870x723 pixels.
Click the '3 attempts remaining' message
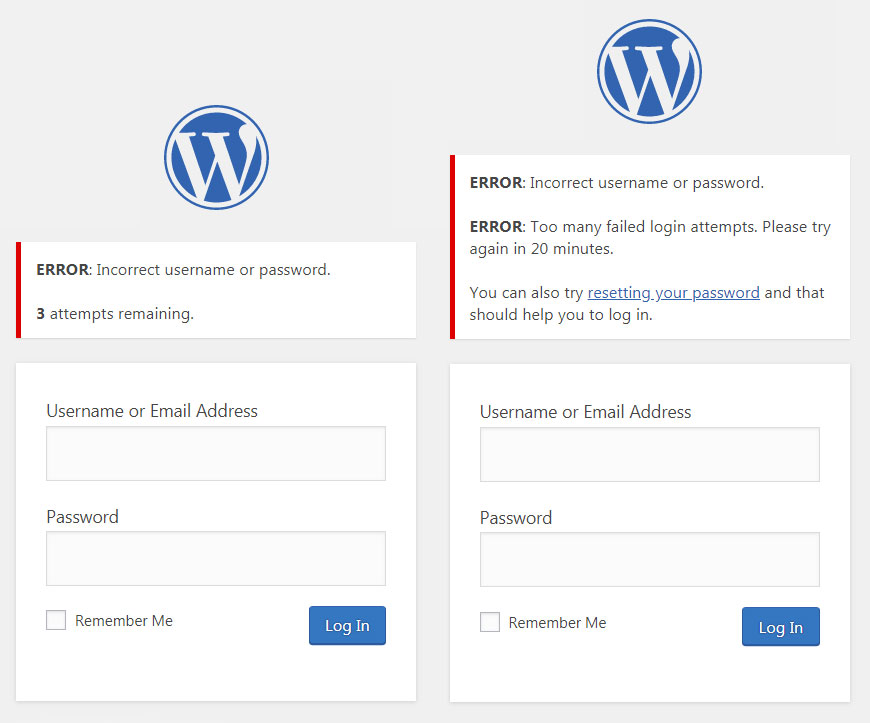coord(115,314)
